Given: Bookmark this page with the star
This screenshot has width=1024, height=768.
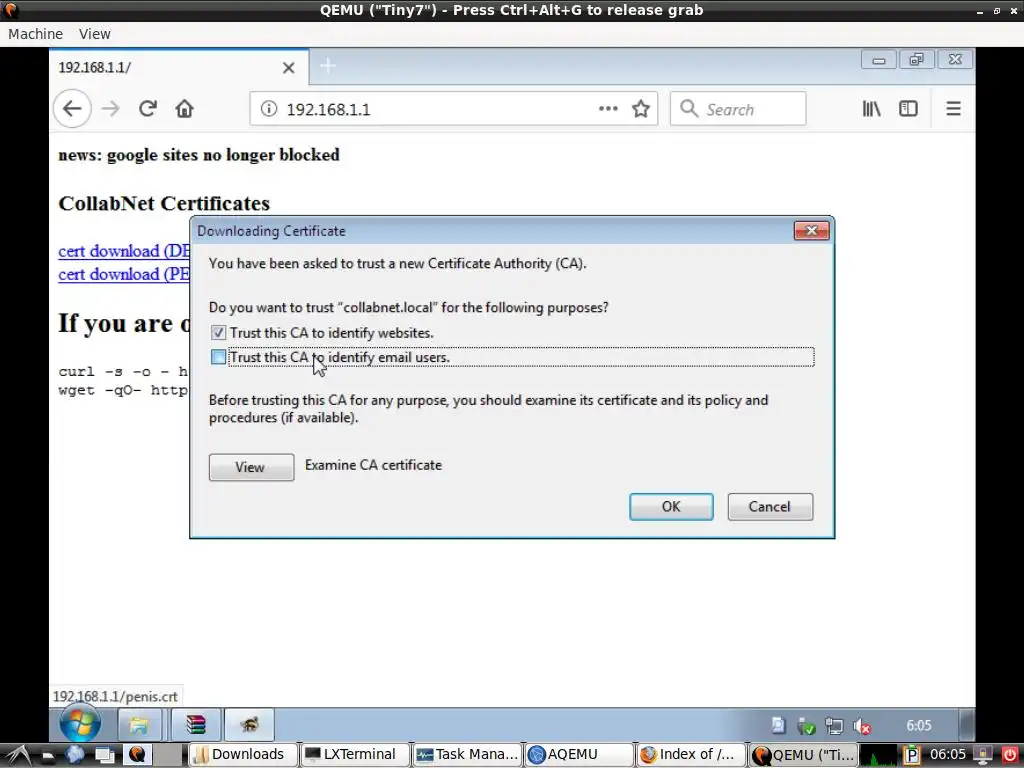Looking at the screenshot, I should tap(641, 108).
